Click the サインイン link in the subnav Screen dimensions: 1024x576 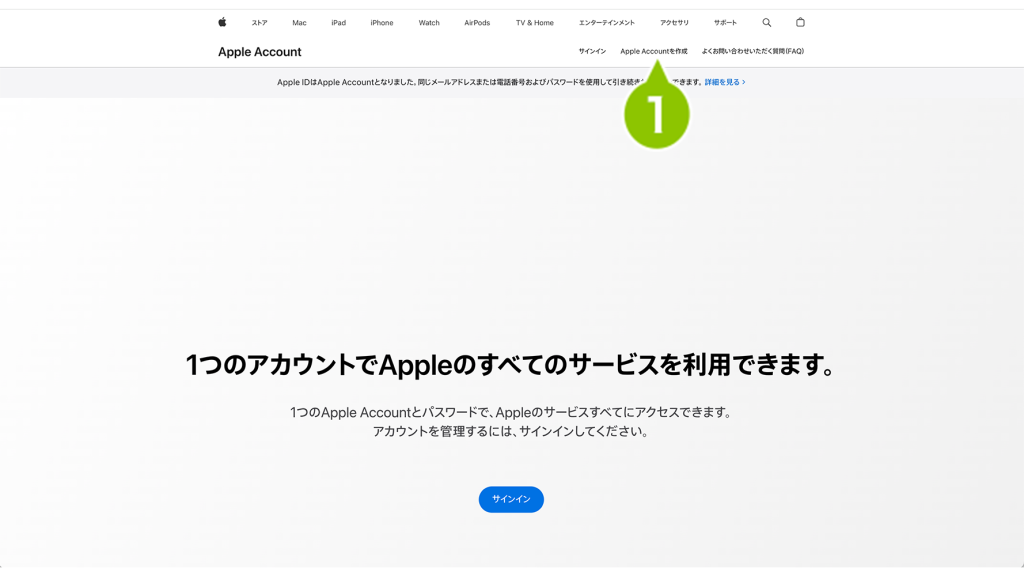(592, 51)
